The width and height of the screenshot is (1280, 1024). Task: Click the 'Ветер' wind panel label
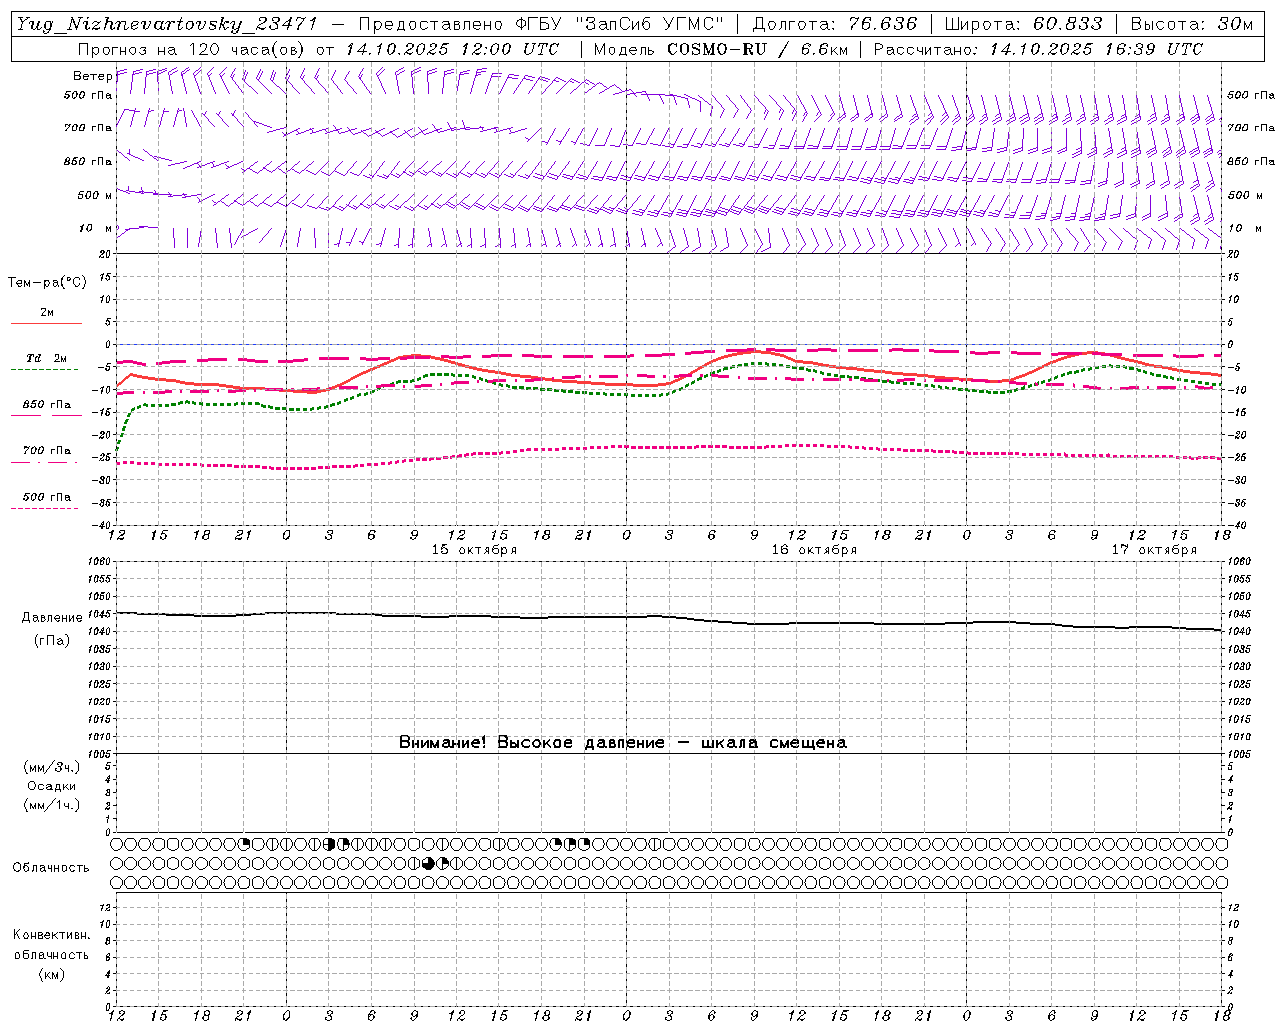[93, 76]
